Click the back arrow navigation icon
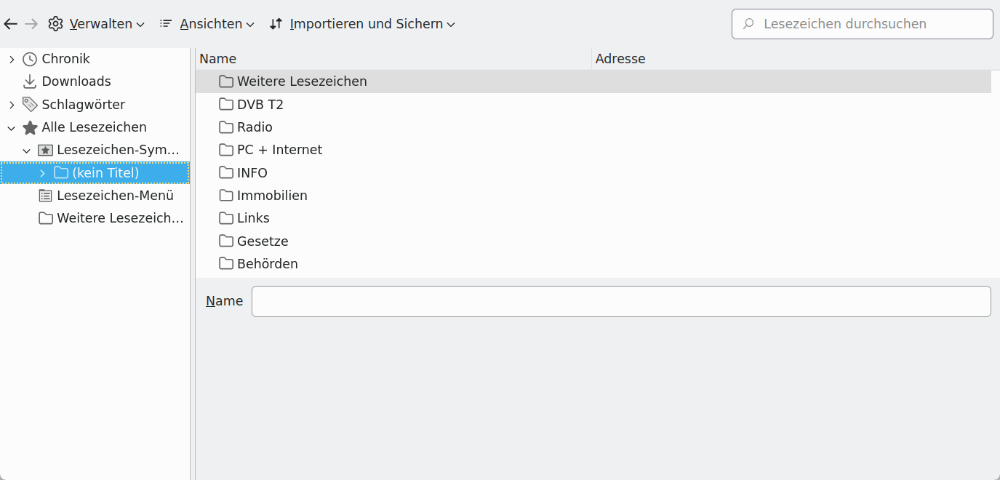This screenshot has height=480, width=1000. click(x=11, y=23)
